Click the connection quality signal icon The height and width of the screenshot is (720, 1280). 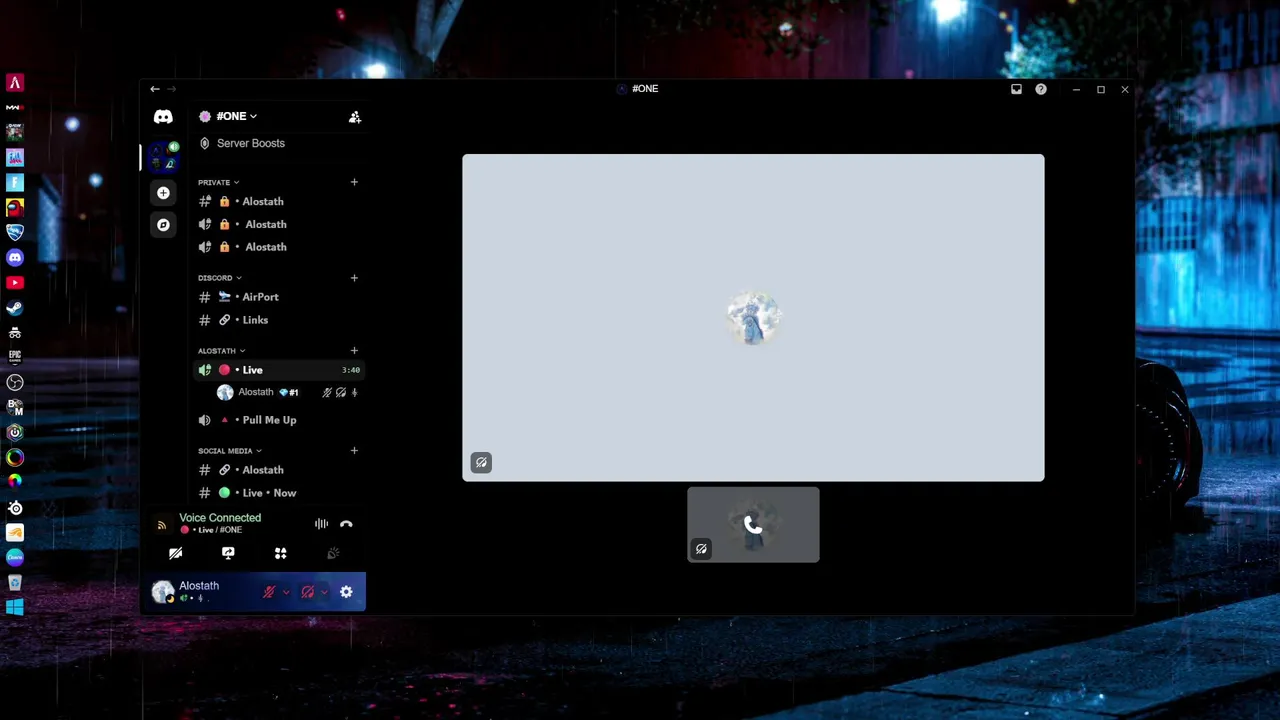[162, 524]
